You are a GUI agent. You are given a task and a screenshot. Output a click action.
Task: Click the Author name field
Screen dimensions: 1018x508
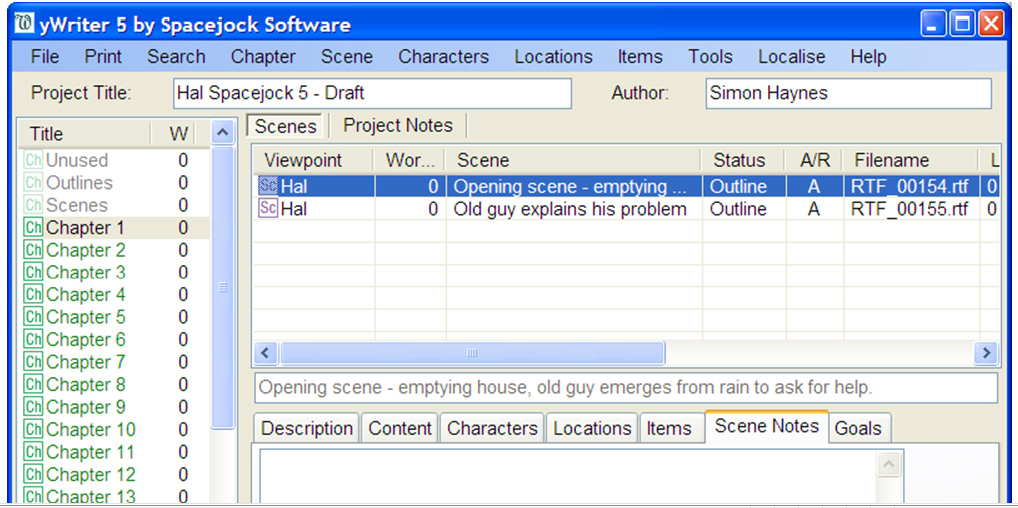click(849, 94)
